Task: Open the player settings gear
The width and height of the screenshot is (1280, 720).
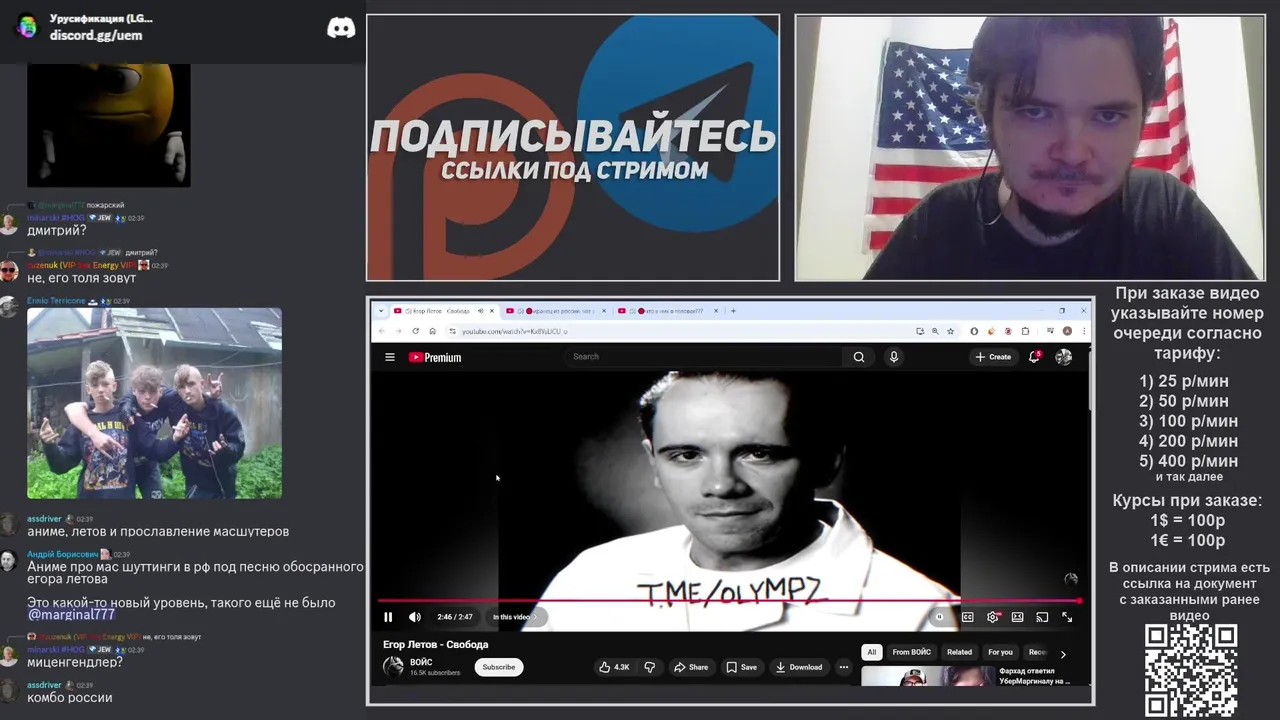Action: (992, 617)
